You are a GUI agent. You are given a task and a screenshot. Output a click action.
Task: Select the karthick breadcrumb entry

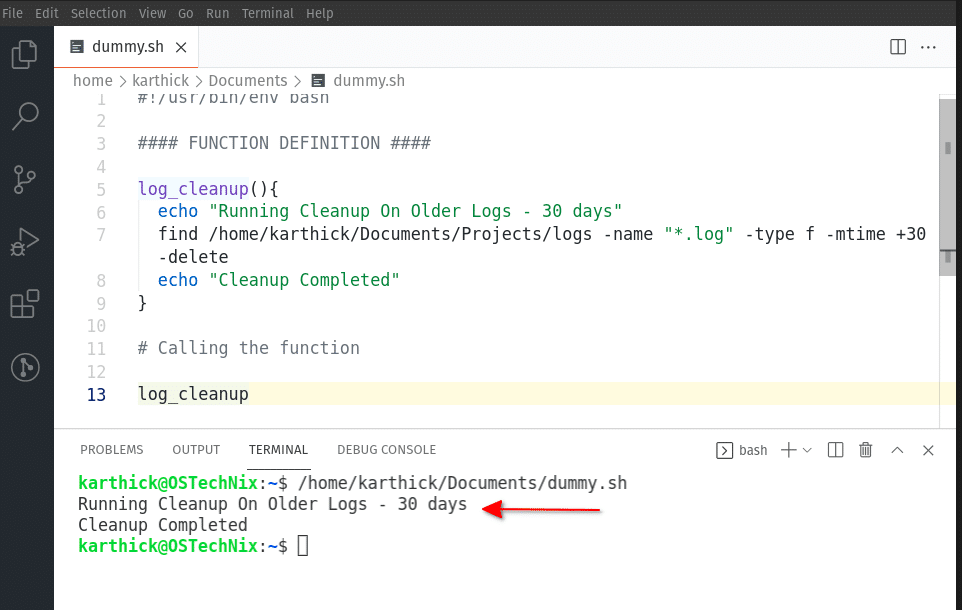click(x=160, y=80)
